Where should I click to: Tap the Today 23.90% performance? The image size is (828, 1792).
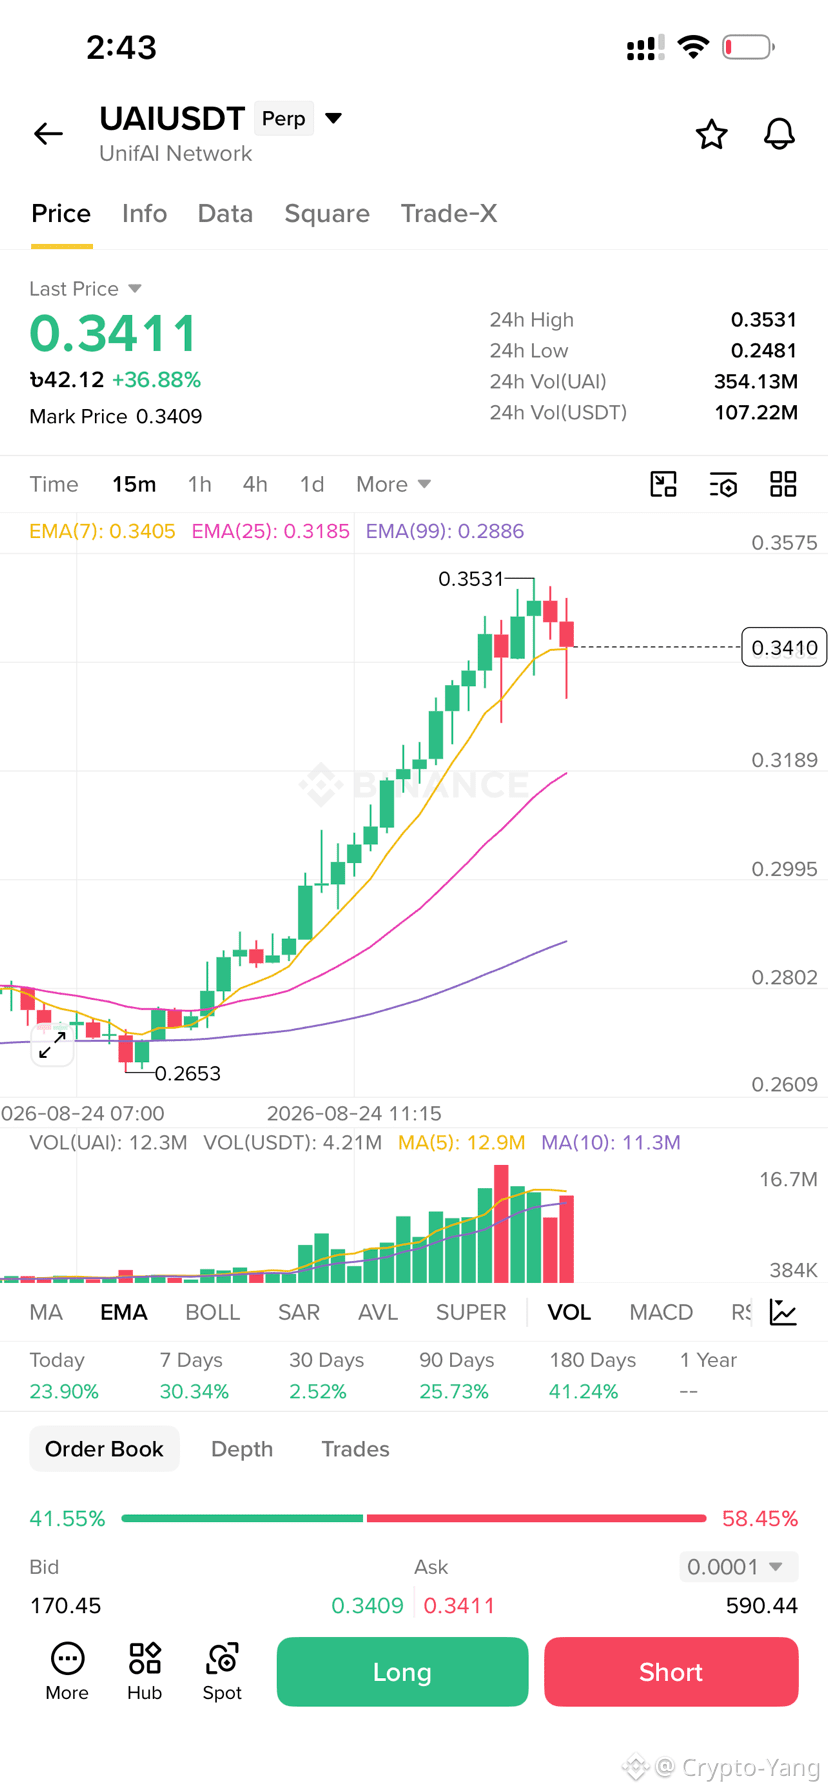64,1376
